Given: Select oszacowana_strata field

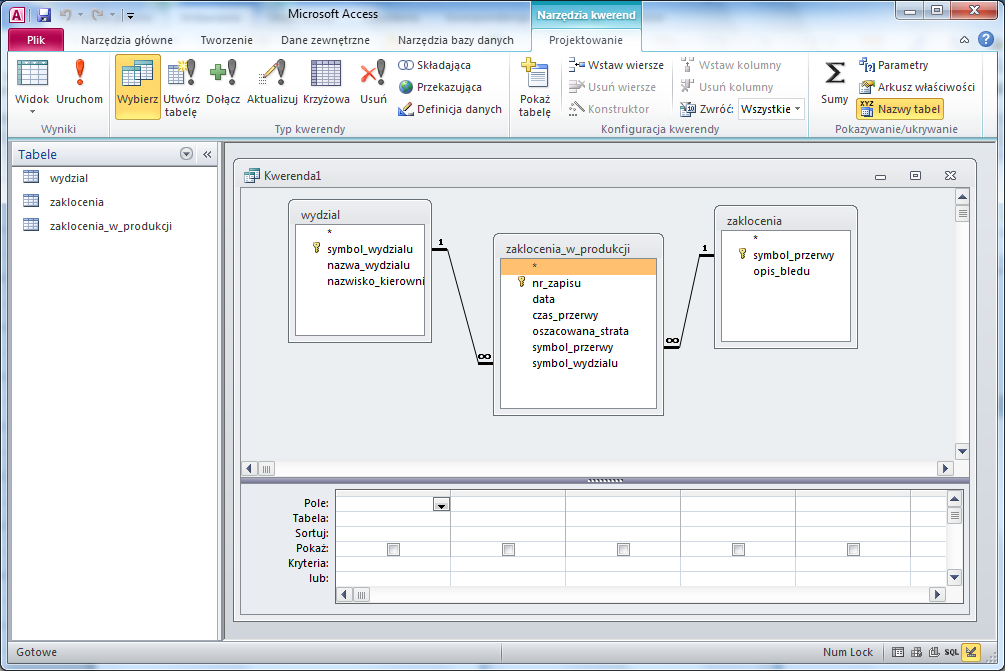Looking at the screenshot, I should click(580, 331).
